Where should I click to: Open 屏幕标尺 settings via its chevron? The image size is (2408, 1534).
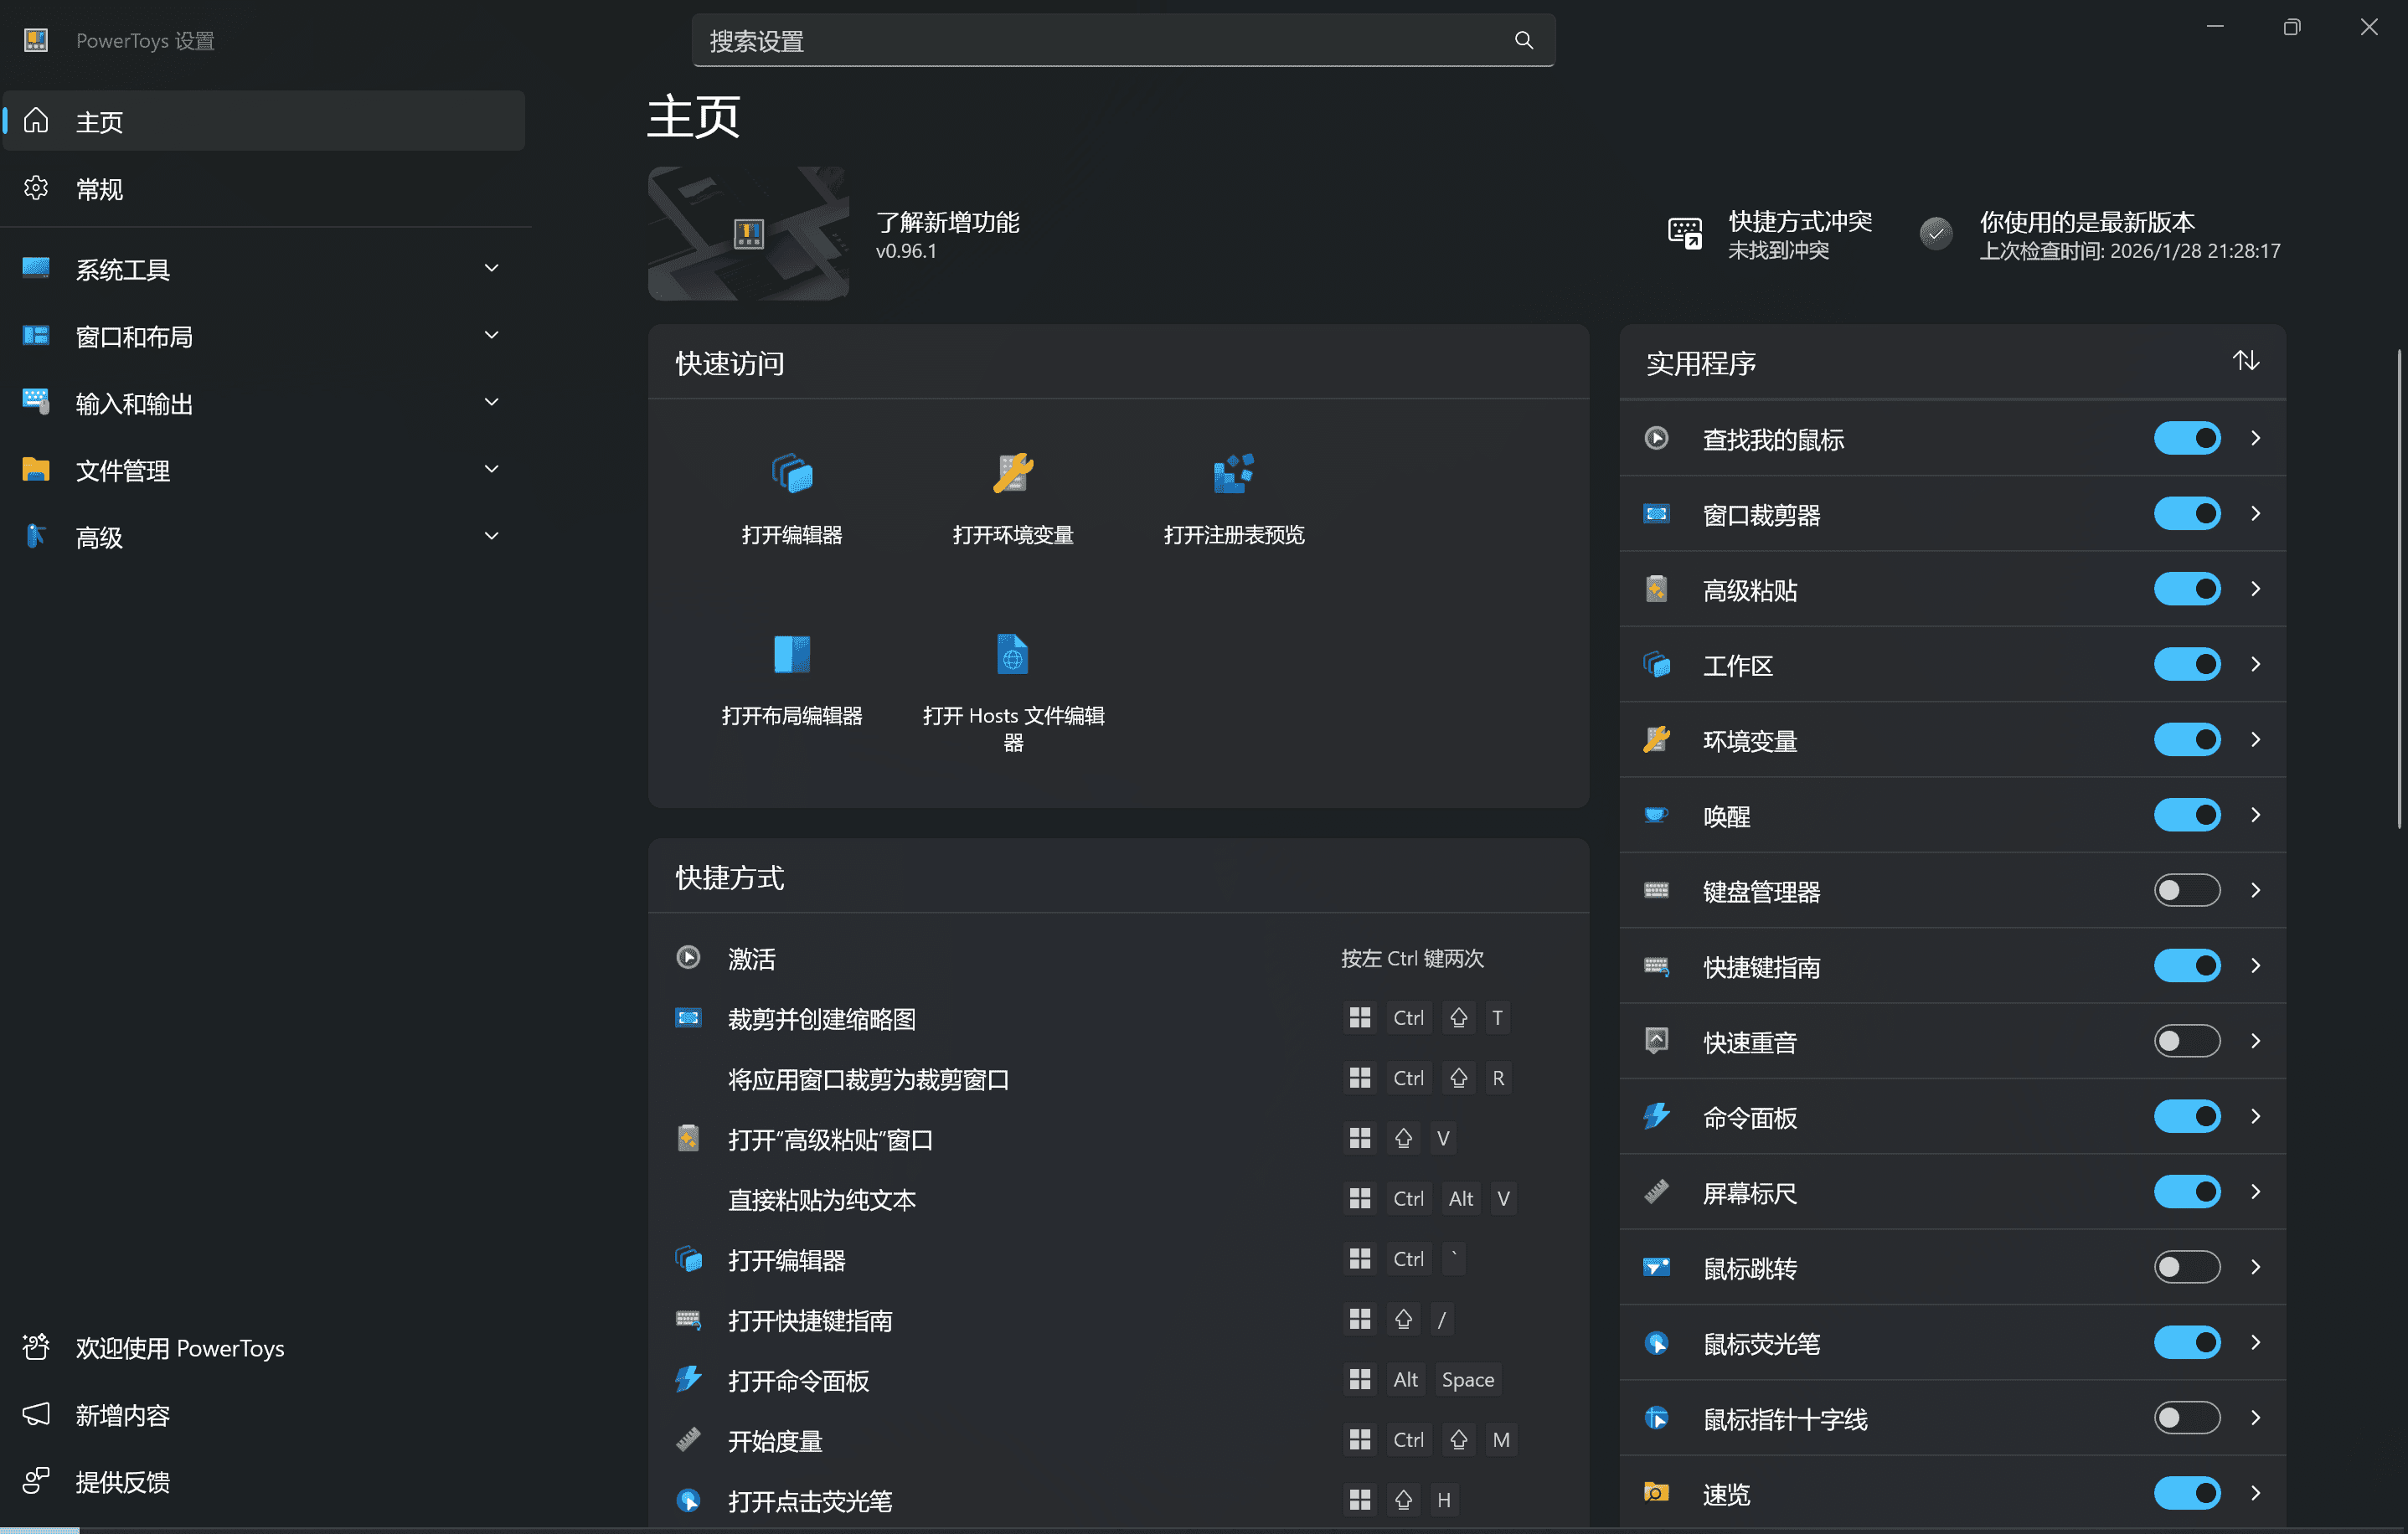(x=2255, y=1192)
